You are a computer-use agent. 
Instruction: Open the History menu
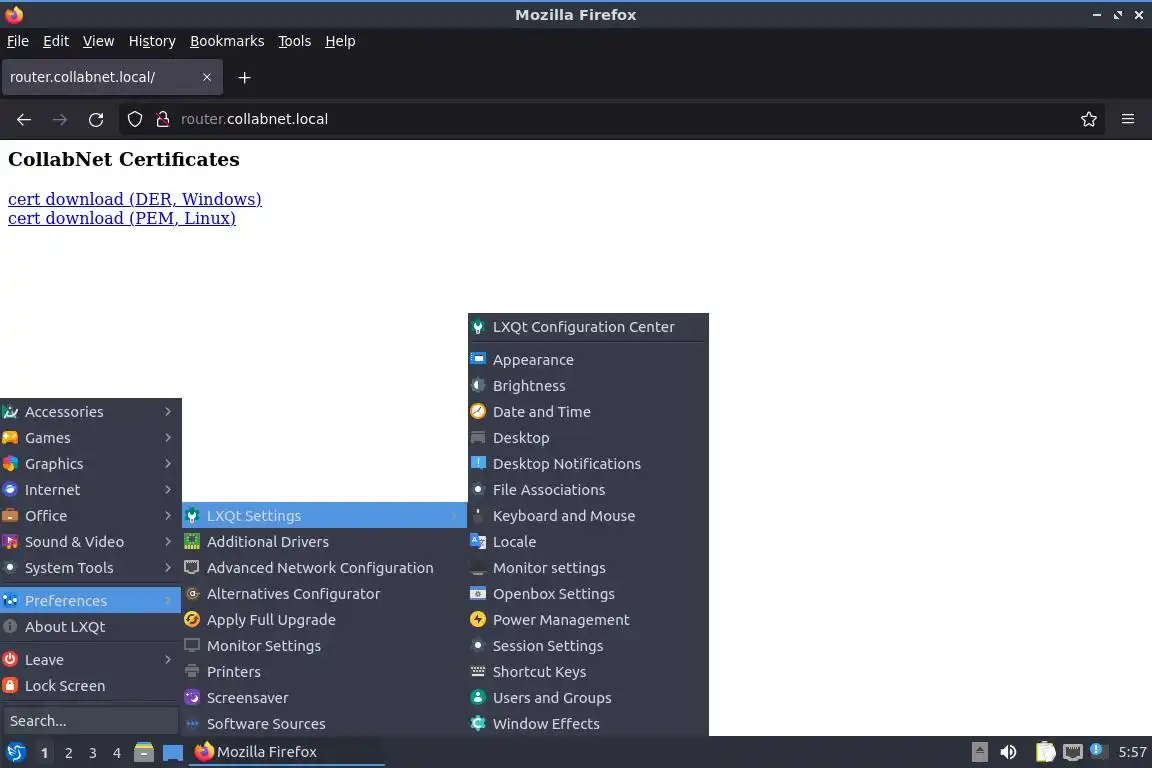click(x=152, y=41)
